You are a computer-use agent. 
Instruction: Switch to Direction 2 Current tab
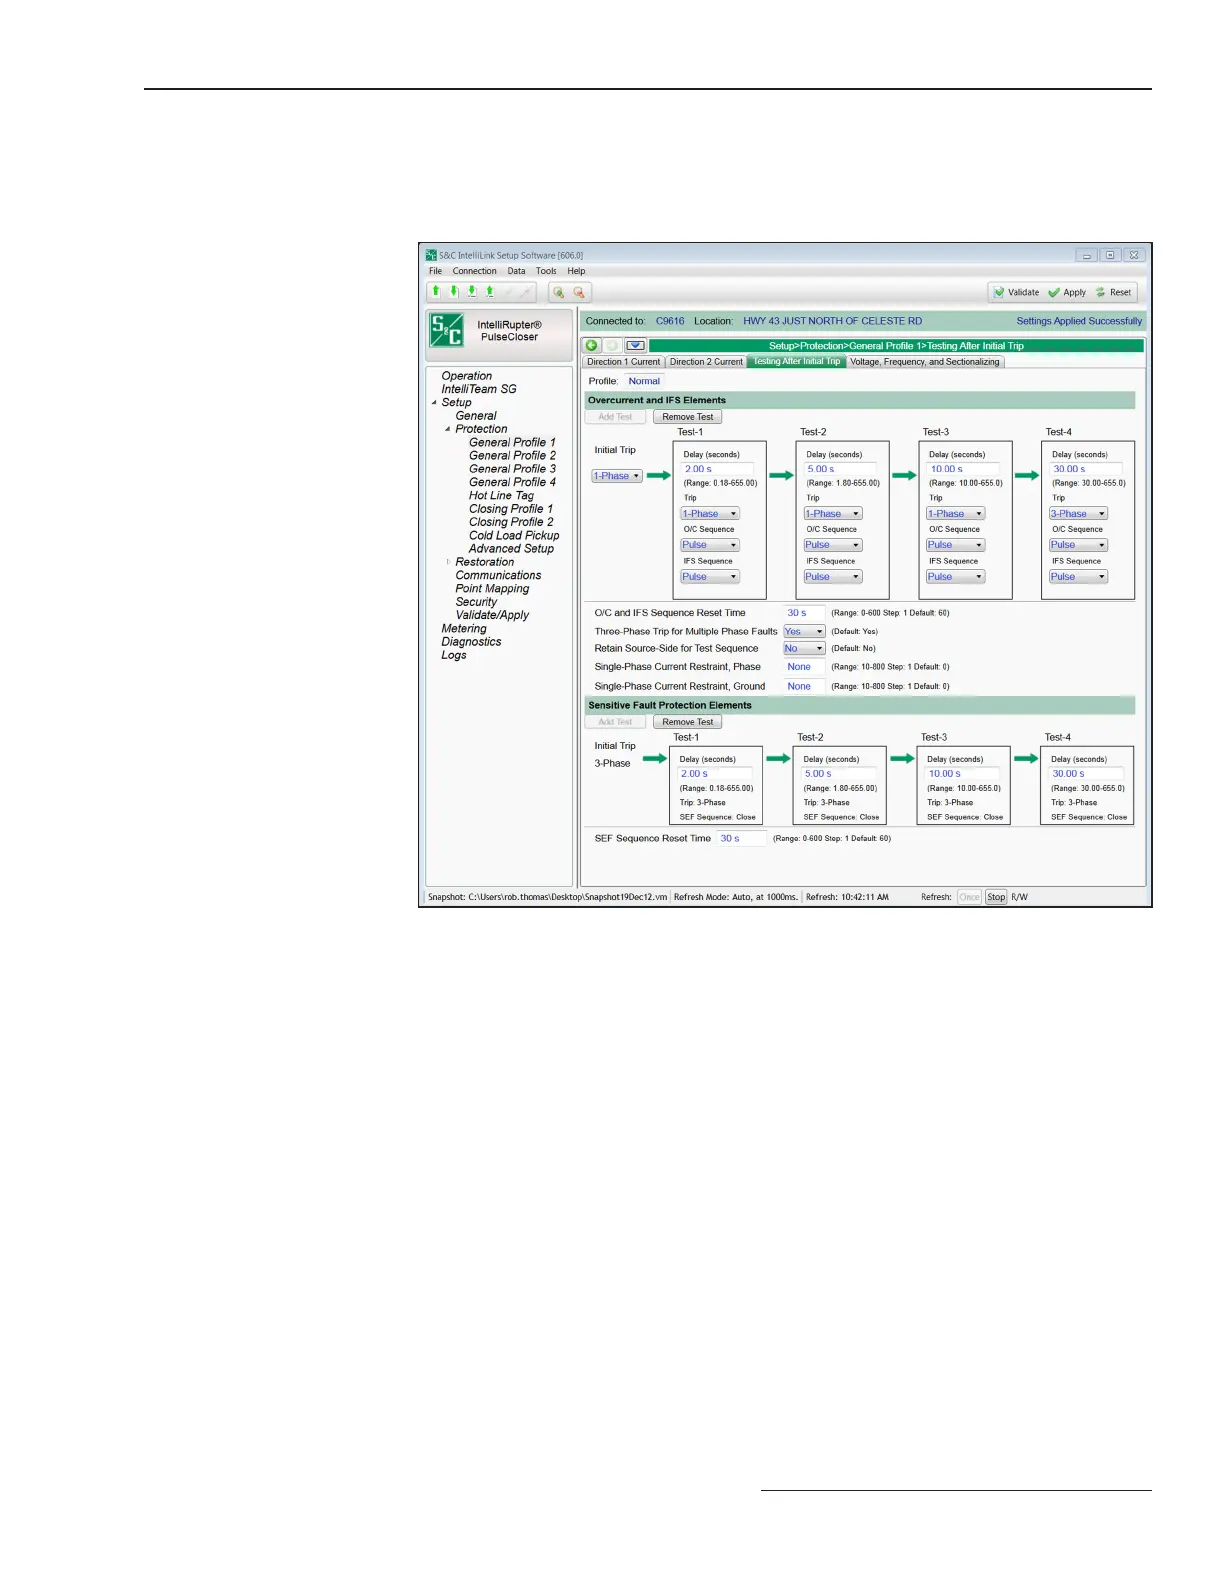[706, 362]
